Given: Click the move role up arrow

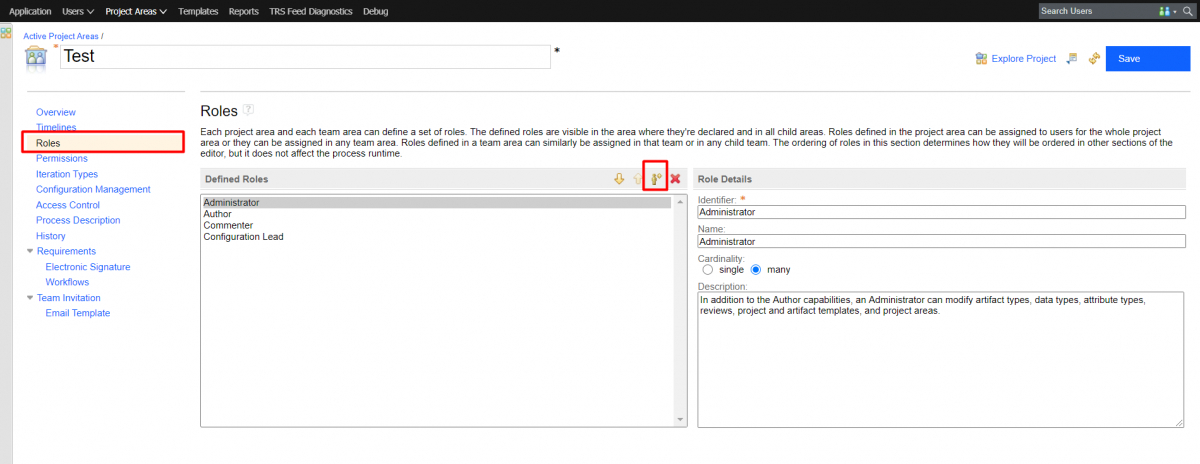Looking at the screenshot, I should 637,179.
